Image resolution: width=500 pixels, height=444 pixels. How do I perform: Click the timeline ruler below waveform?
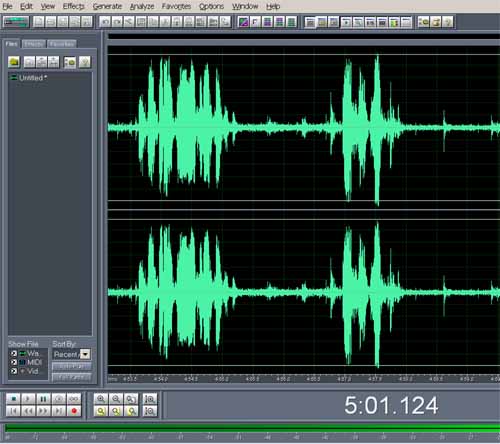tap(303, 379)
